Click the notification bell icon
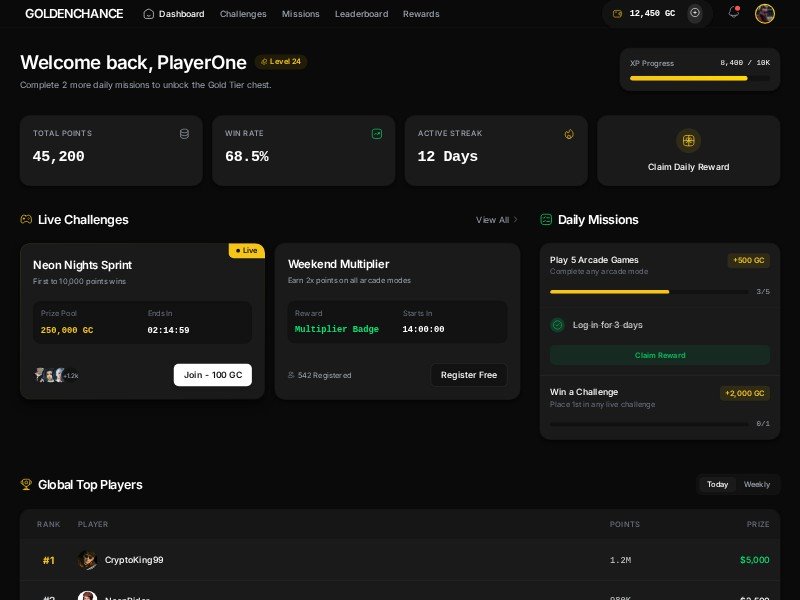800x600 pixels. [734, 13]
